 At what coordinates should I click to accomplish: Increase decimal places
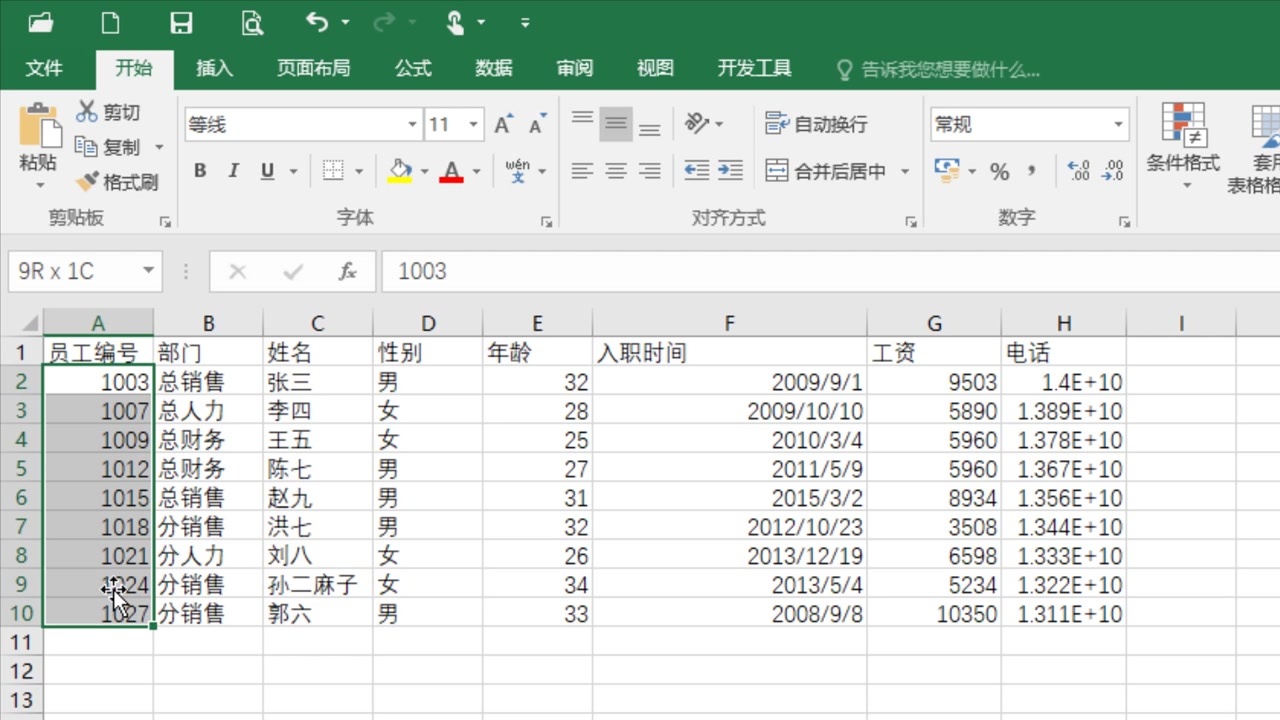(1078, 171)
